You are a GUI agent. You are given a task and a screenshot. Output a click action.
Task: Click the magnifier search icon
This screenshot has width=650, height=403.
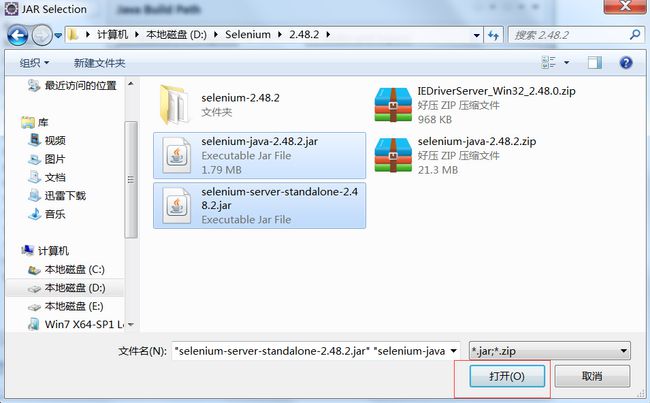635,35
